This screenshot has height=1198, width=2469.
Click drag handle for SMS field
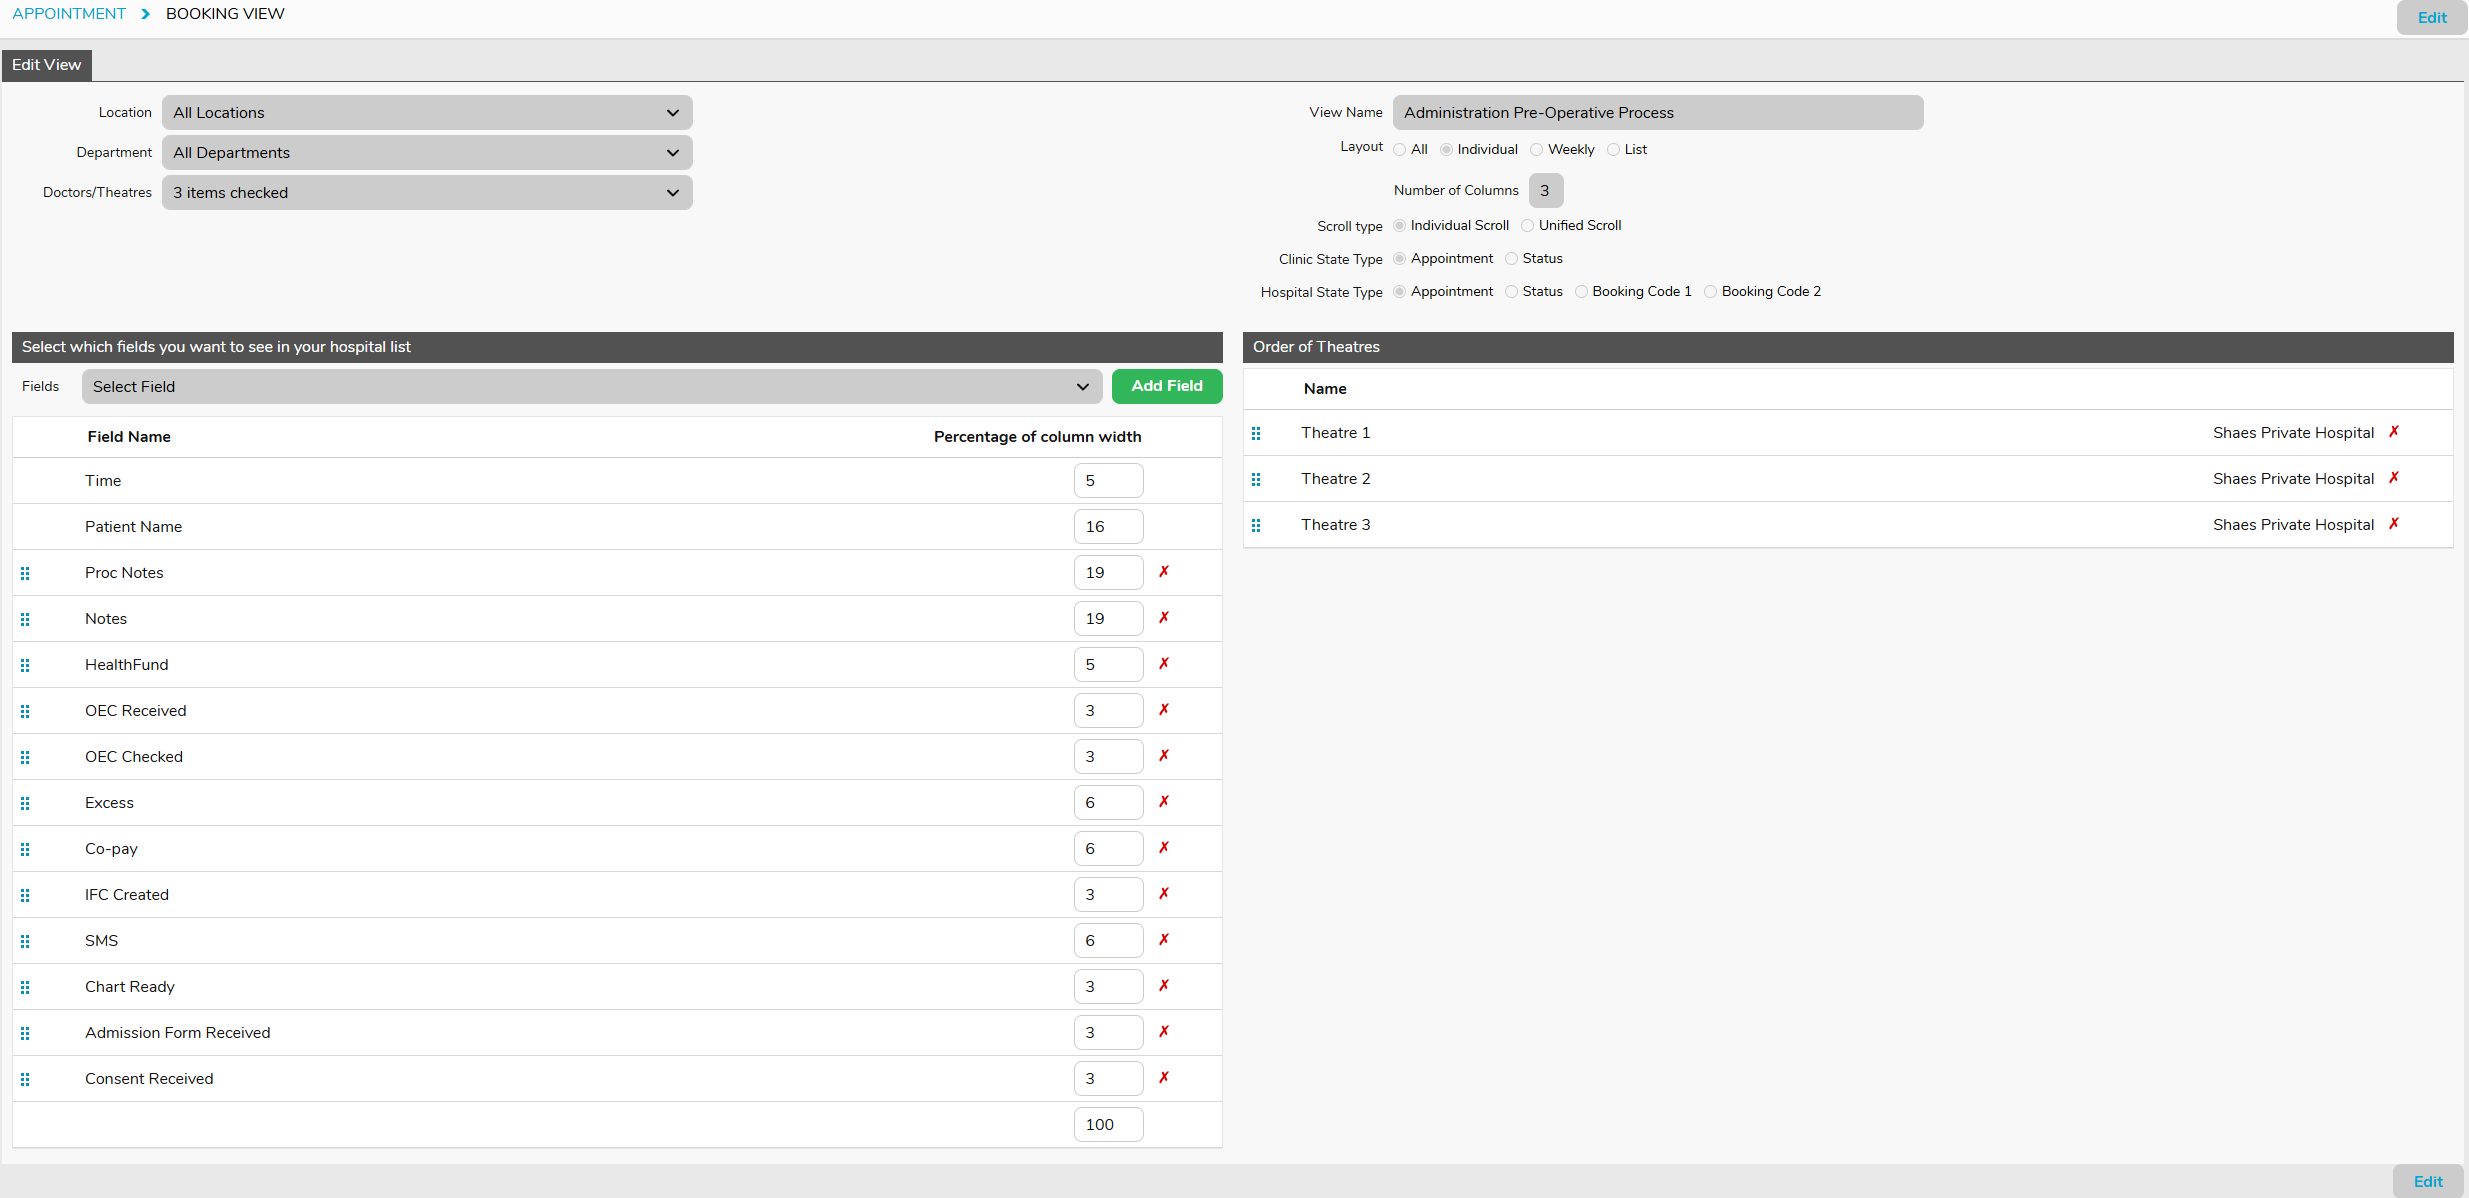pyautogui.click(x=25, y=941)
